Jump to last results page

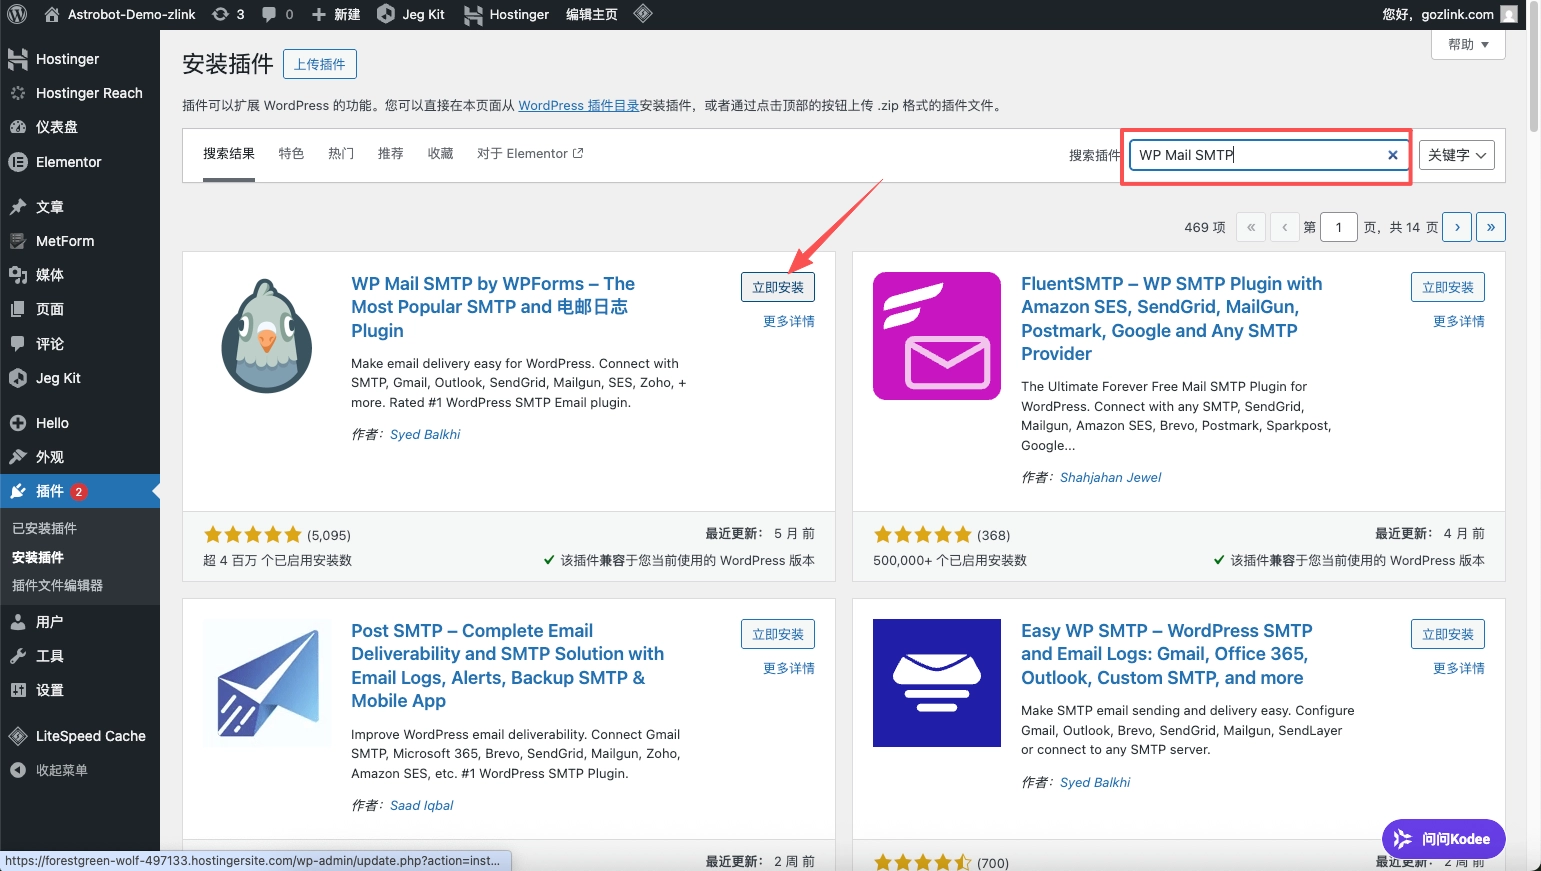(x=1491, y=227)
